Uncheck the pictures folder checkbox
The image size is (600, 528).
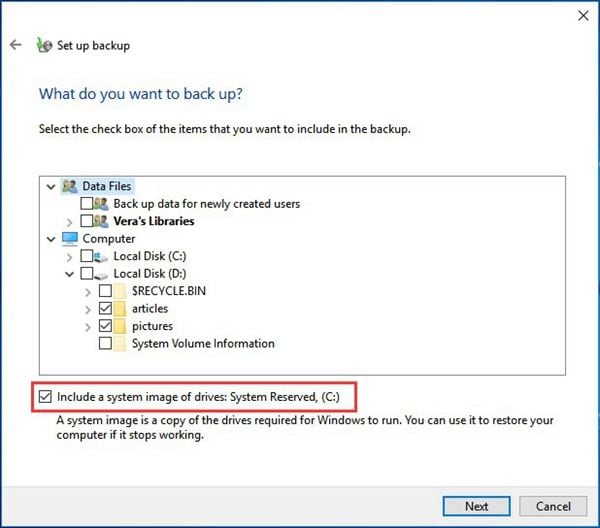[105, 326]
